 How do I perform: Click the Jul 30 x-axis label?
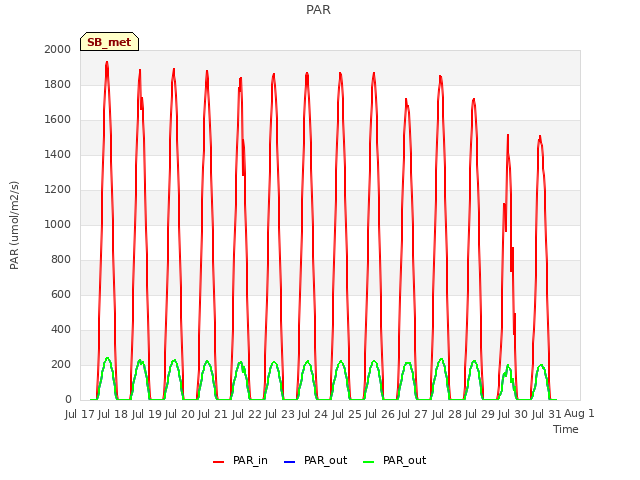click(x=513, y=414)
